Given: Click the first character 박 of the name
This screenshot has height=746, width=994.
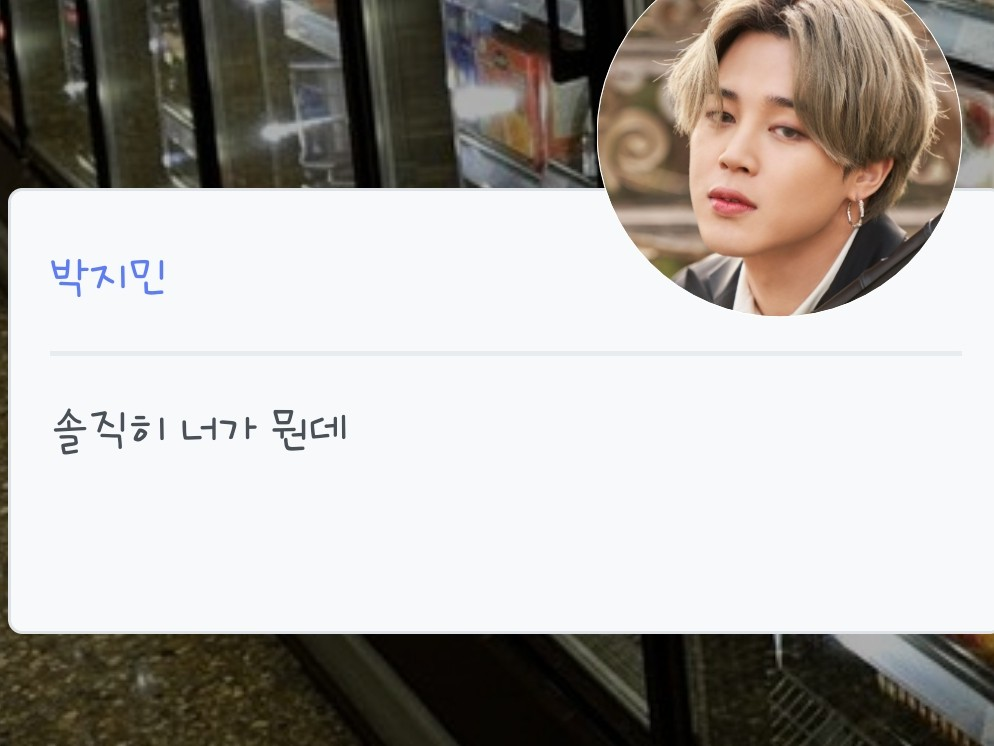Looking at the screenshot, I should click(x=67, y=277).
